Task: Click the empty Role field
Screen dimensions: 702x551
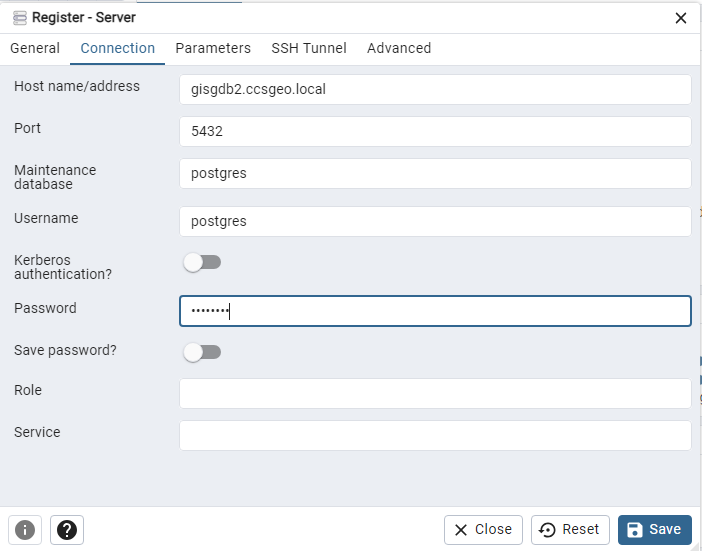Action: click(x=435, y=393)
